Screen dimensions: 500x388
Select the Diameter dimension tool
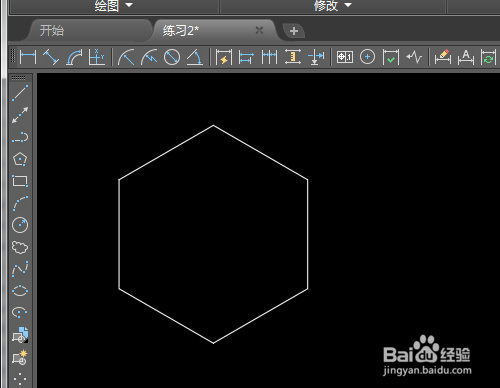pos(172,57)
